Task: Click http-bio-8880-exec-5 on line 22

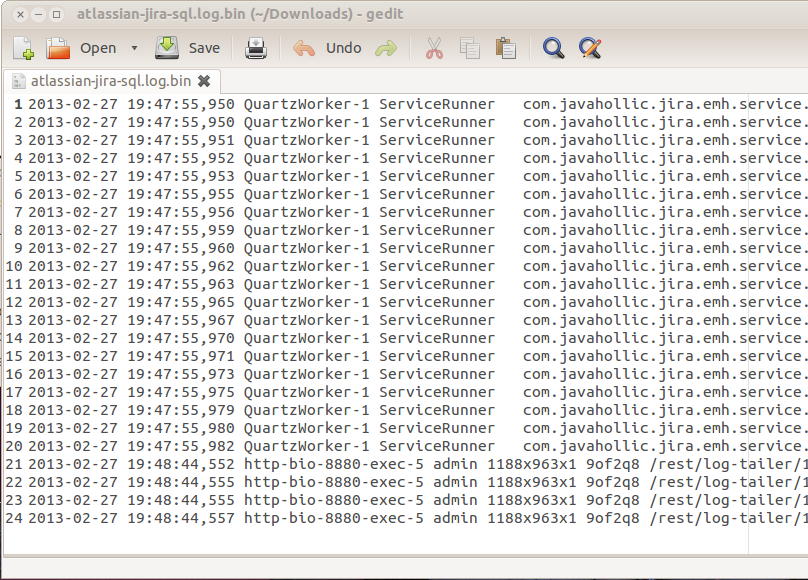Action: (333, 483)
